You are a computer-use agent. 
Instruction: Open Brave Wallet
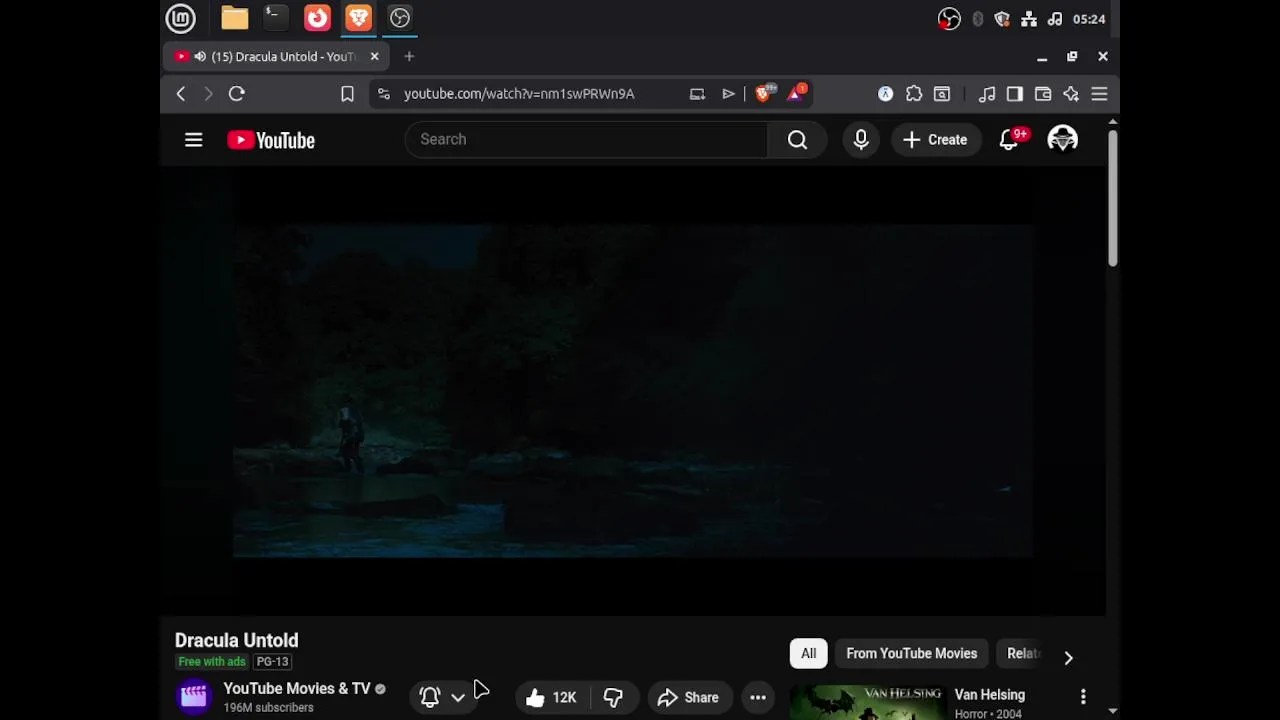pos(1043,93)
